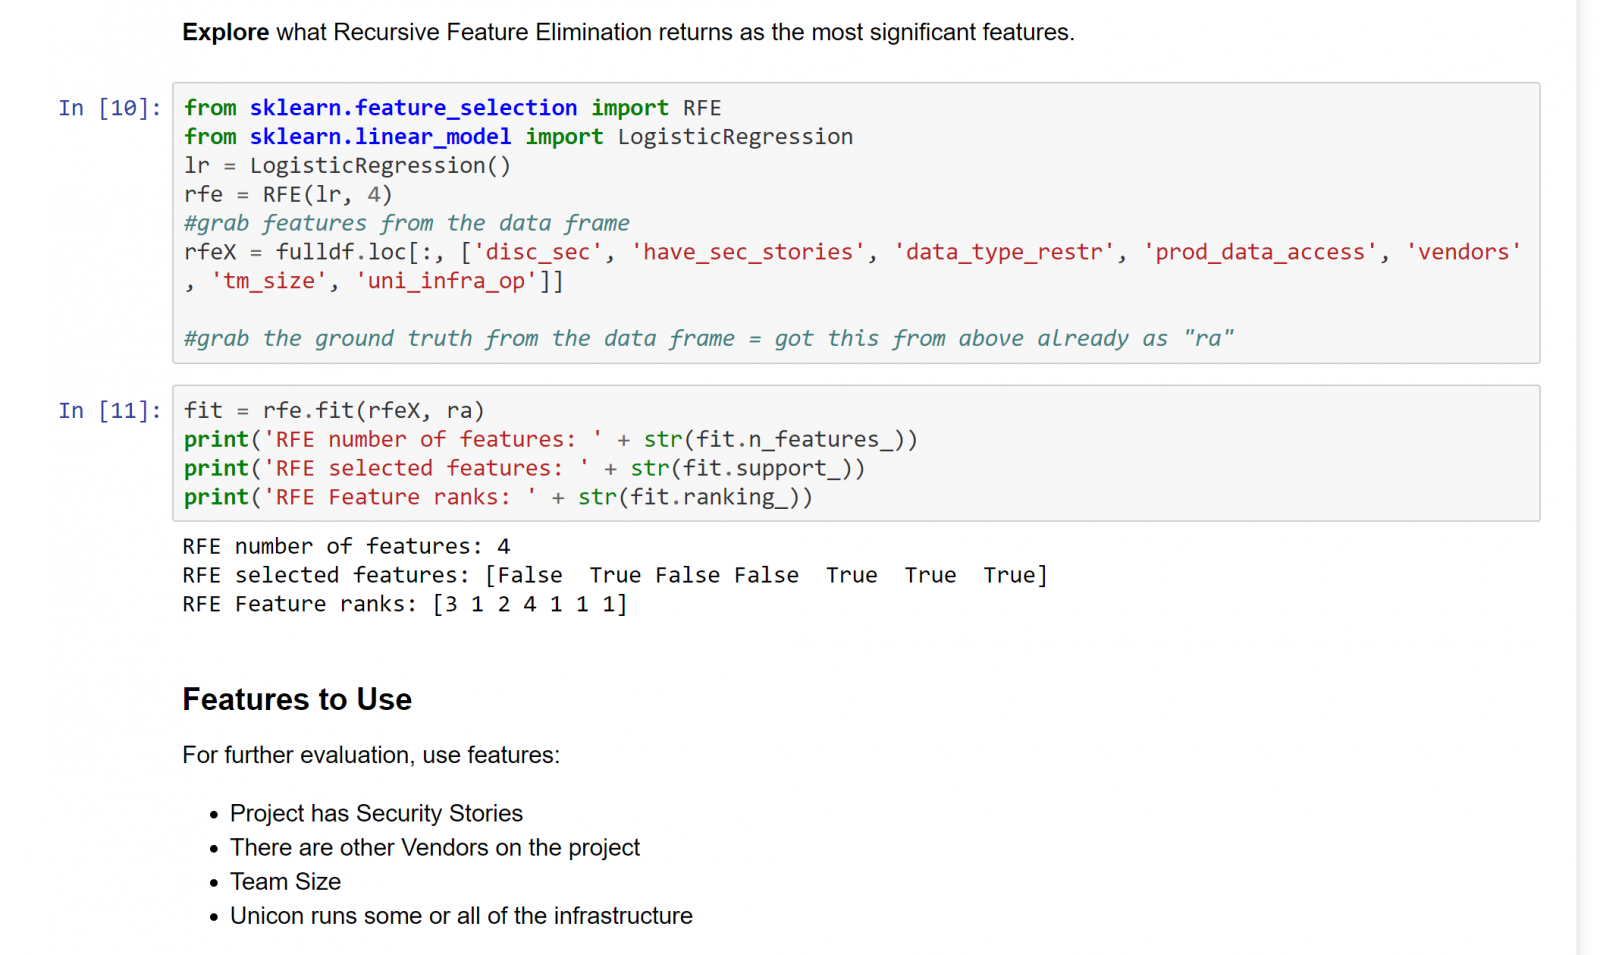Click the 'Features to Use' heading
Image resolution: width=1600 pixels, height=955 pixels.
click(x=297, y=700)
